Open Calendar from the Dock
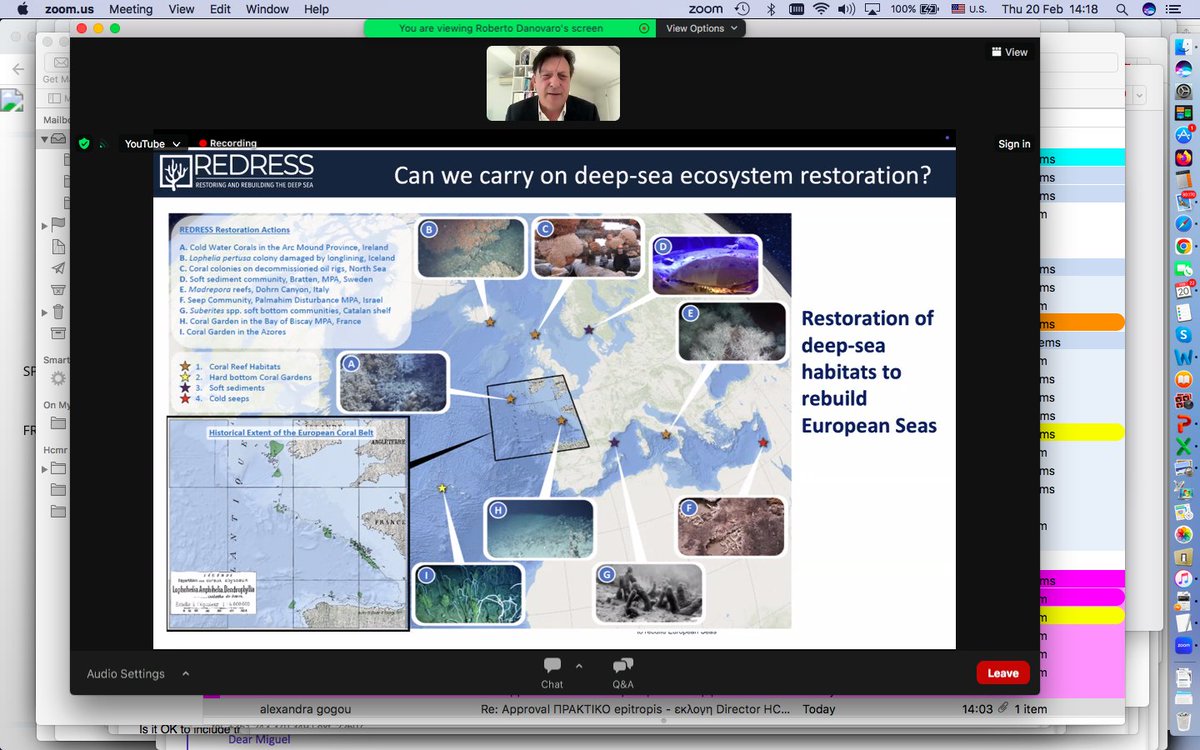The height and width of the screenshot is (750, 1200). [1183, 291]
